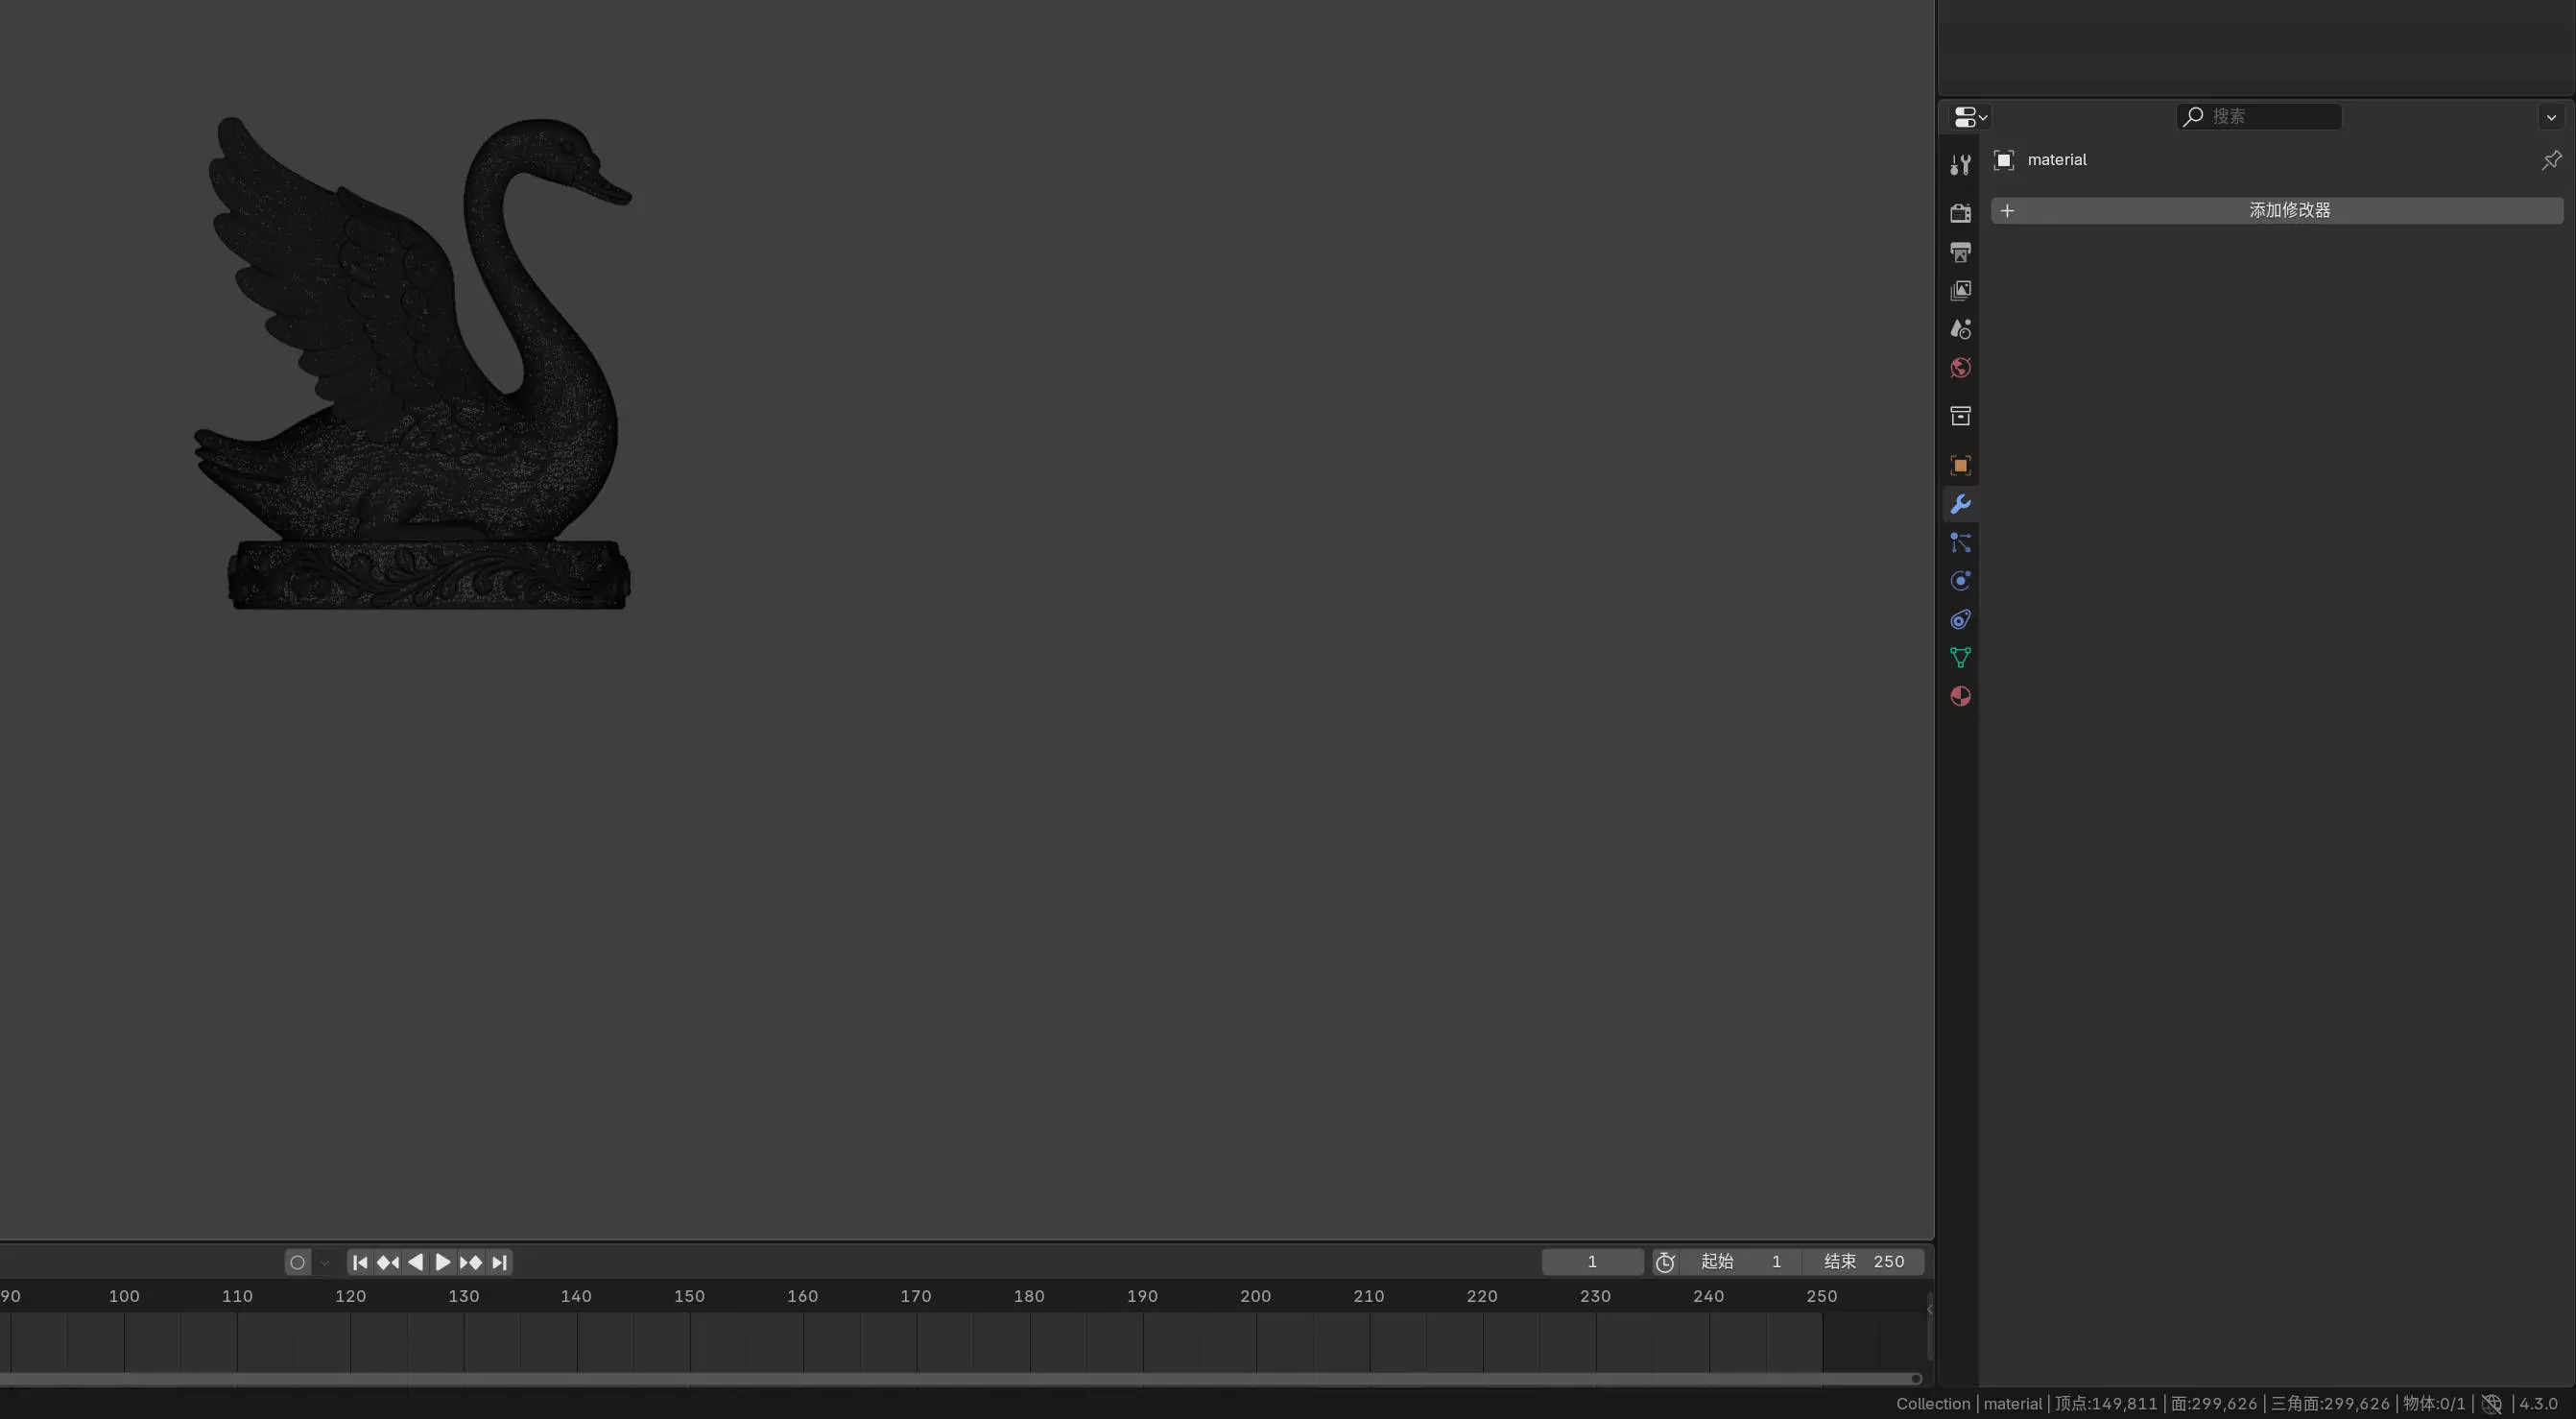
Task: Open the World properties tab
Action: pyautogui.click(x=1960, y=368)
